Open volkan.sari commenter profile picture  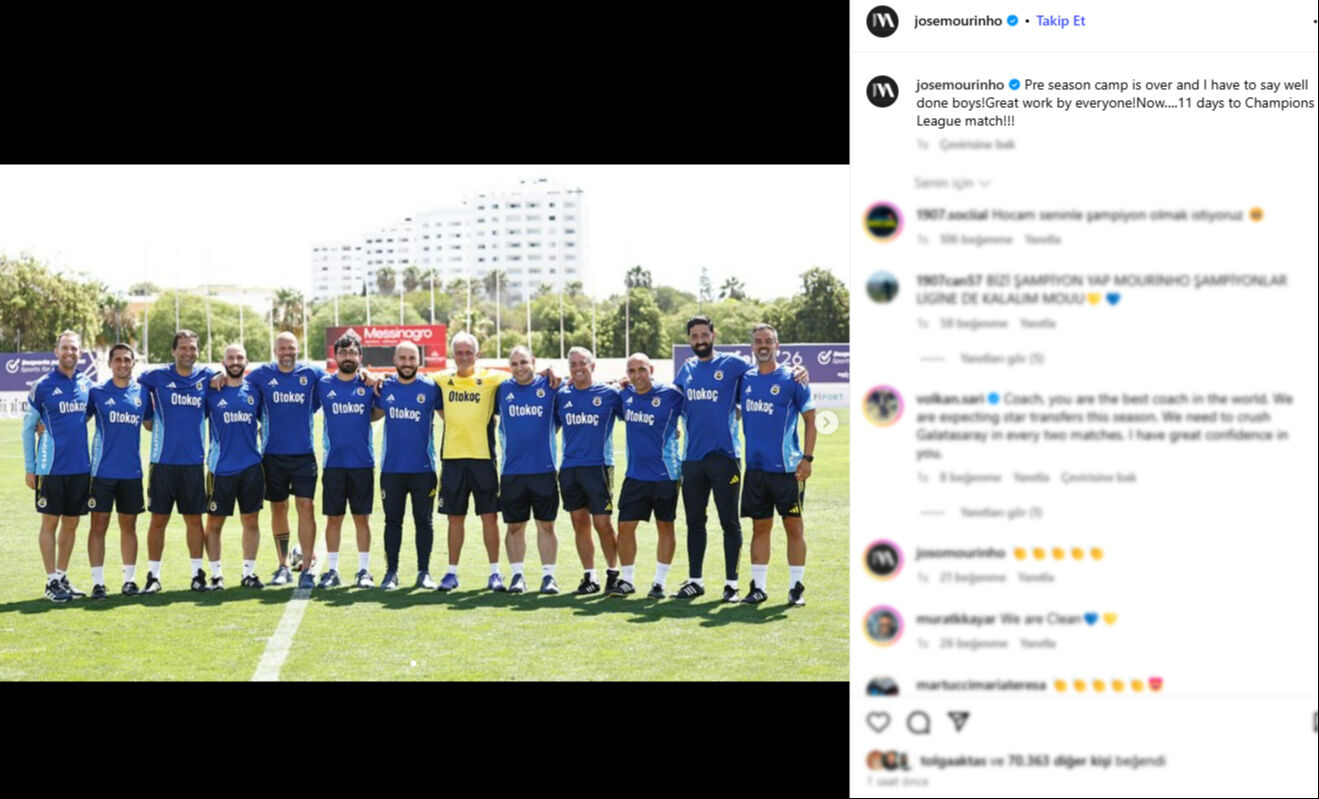883,406
